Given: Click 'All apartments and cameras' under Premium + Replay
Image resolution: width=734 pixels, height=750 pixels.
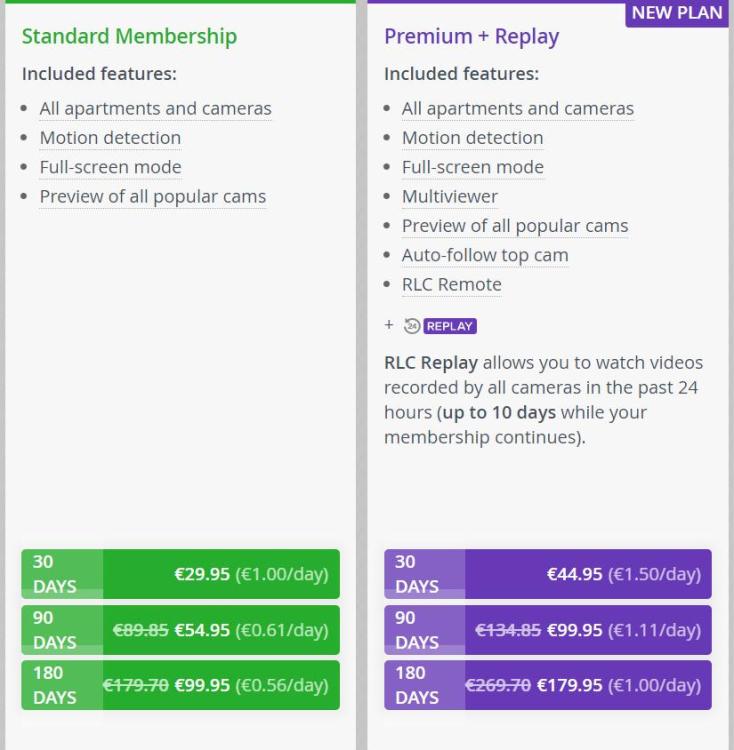Looking at the screenshot, I should 517,109.
